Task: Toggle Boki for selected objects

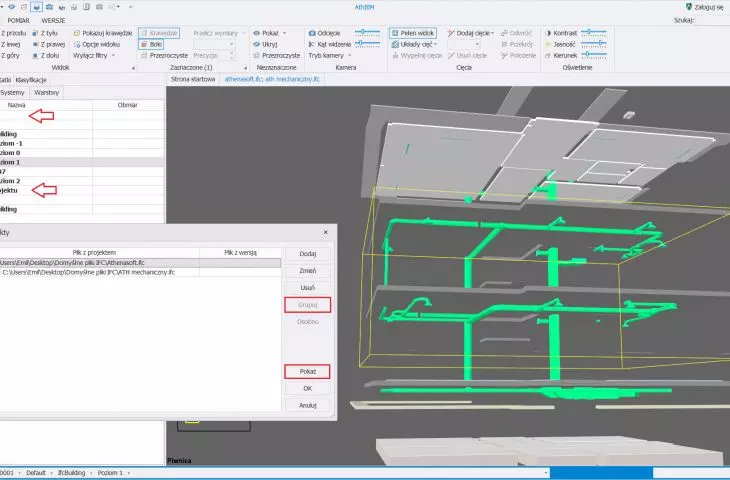Action: 151,44
